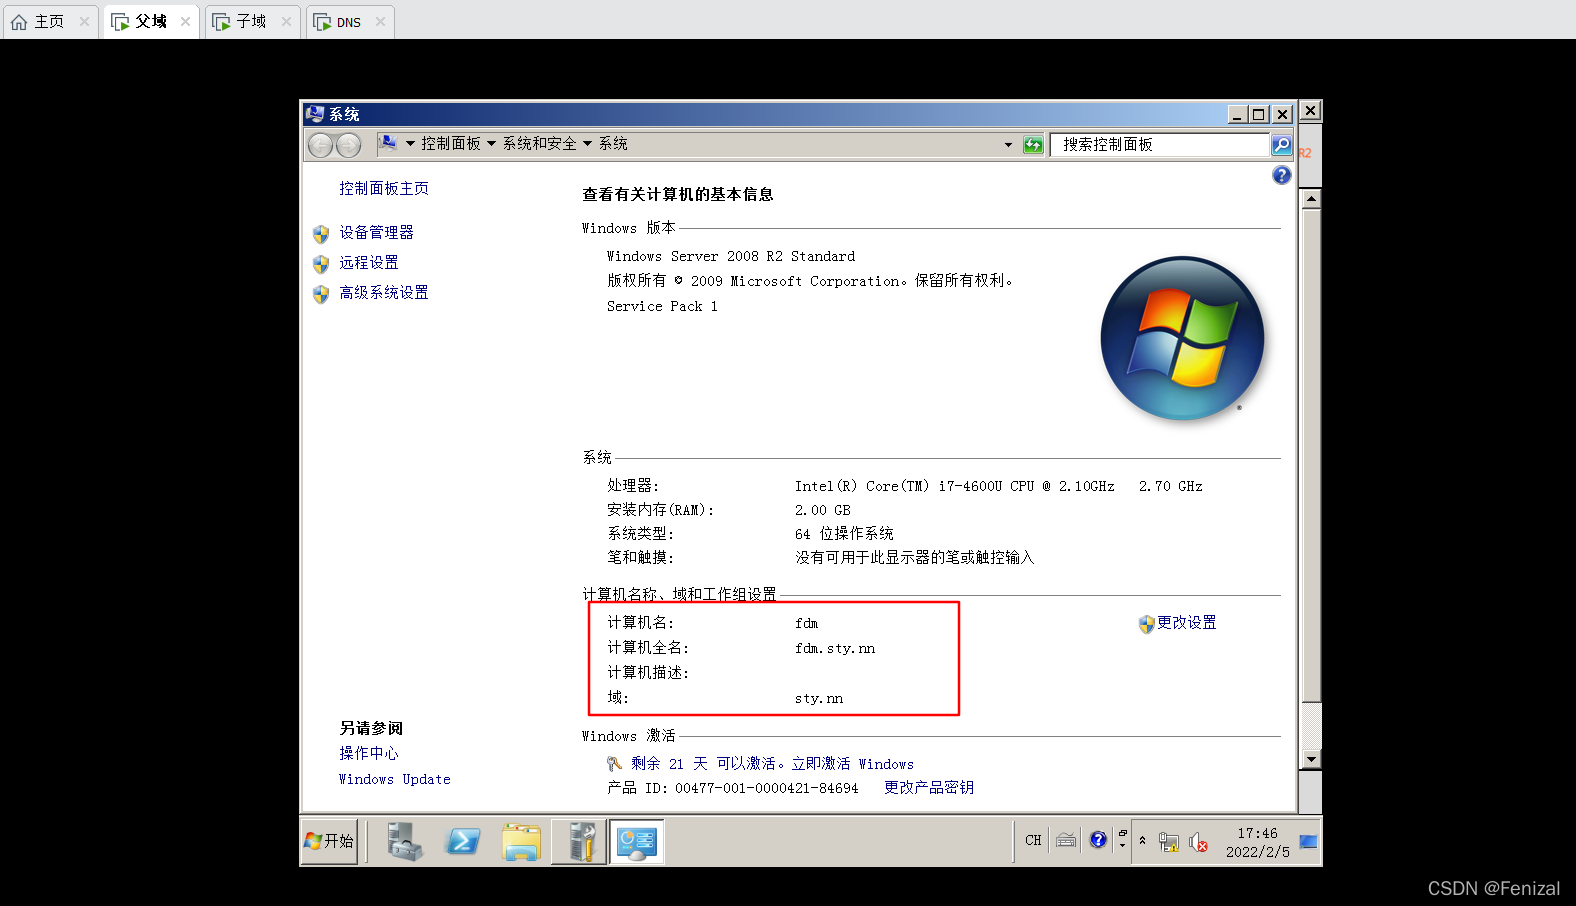
Task: Click the Start button
Action: pos(329,841)
